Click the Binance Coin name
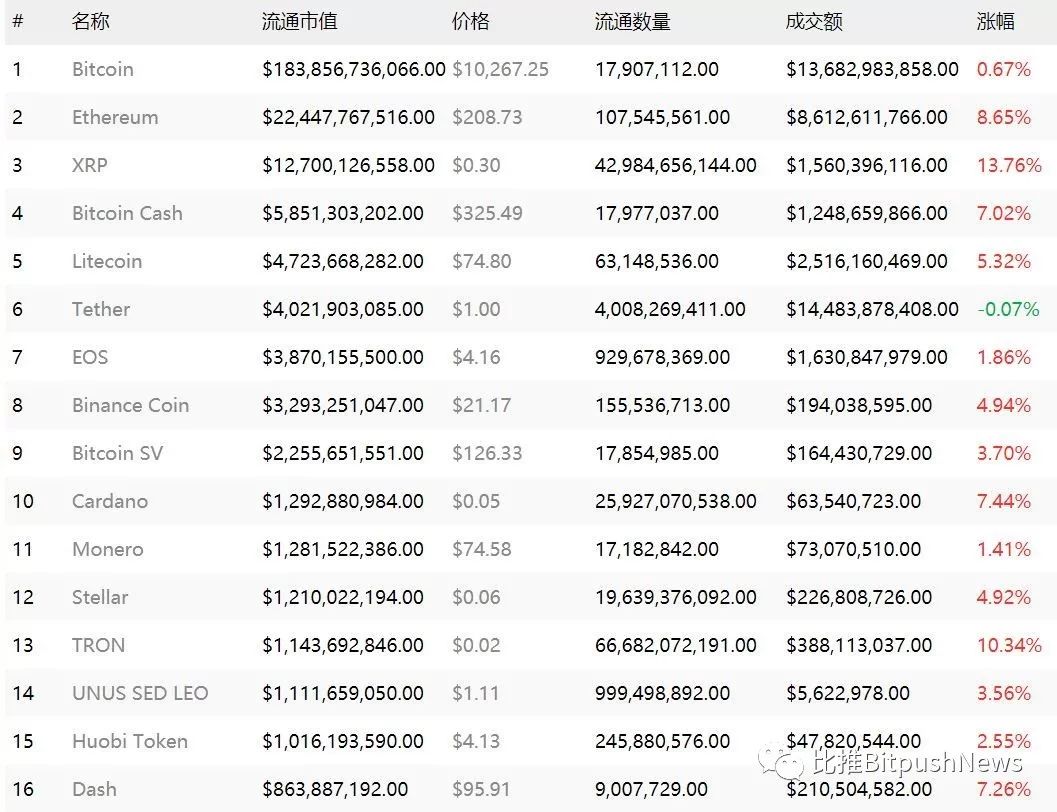The image size is (1057, 812). coord(130,405)
